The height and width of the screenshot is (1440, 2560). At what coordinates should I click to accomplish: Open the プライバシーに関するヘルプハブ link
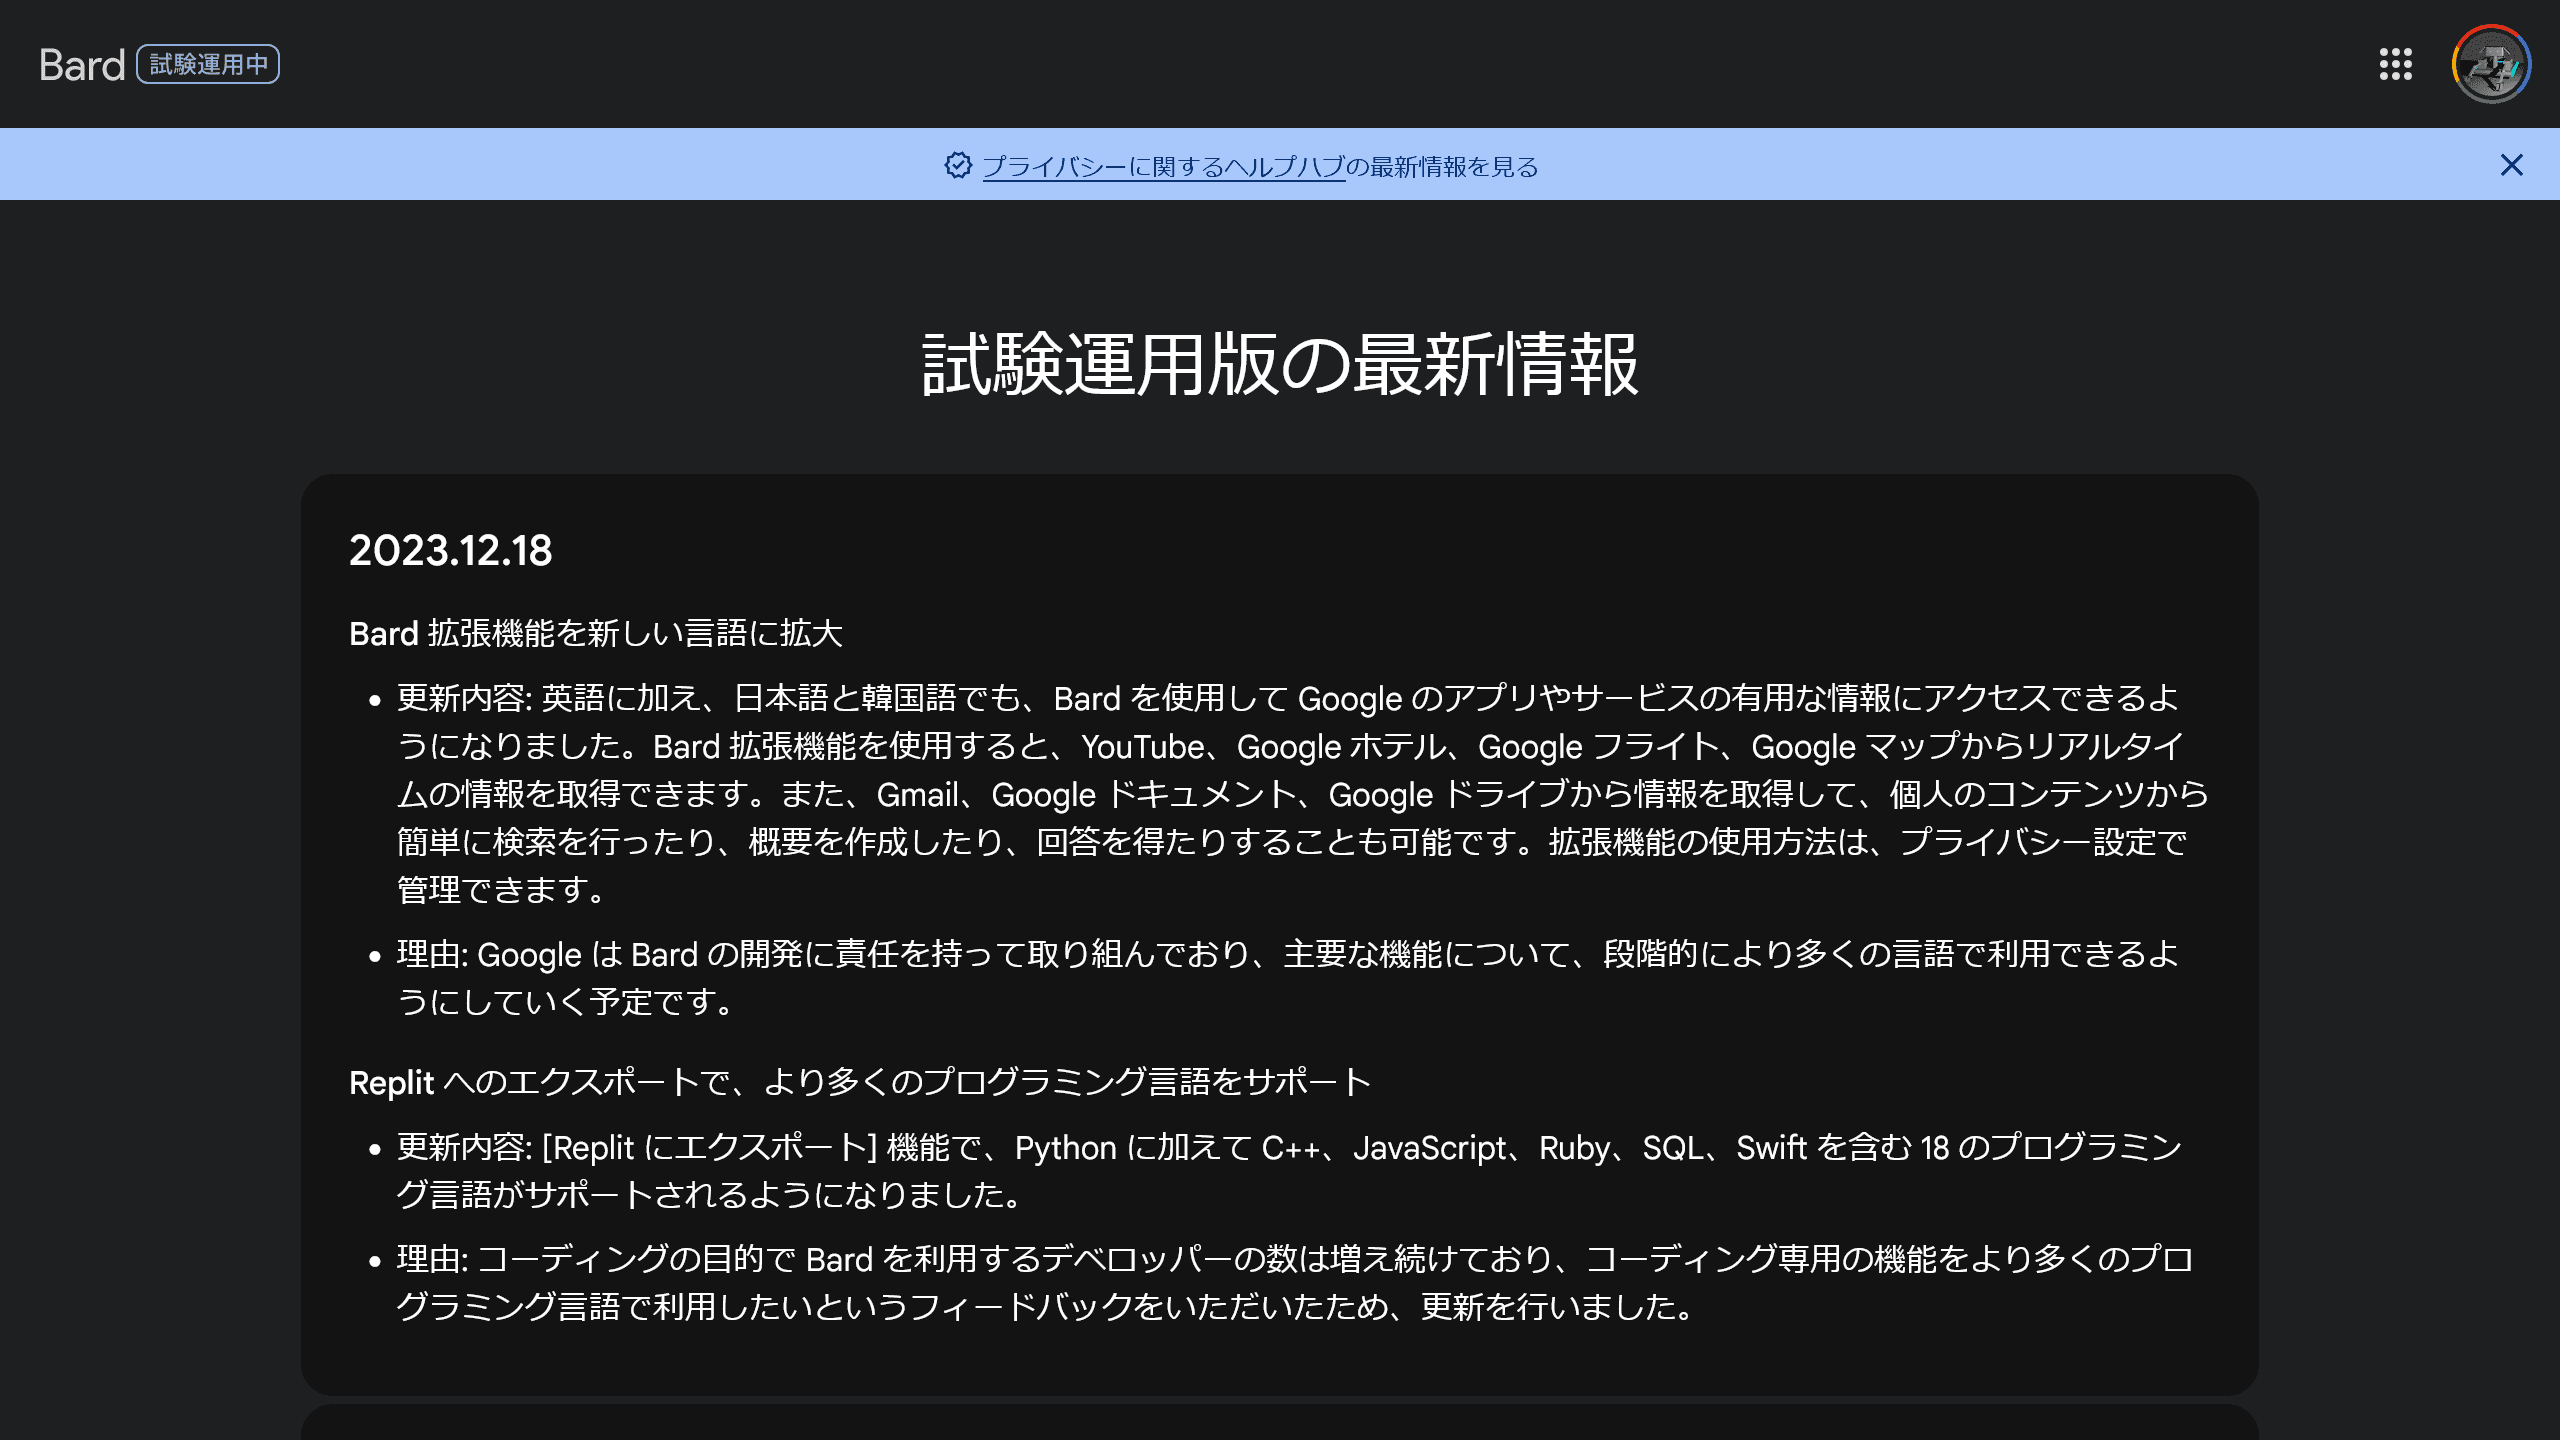point(1163,166)
